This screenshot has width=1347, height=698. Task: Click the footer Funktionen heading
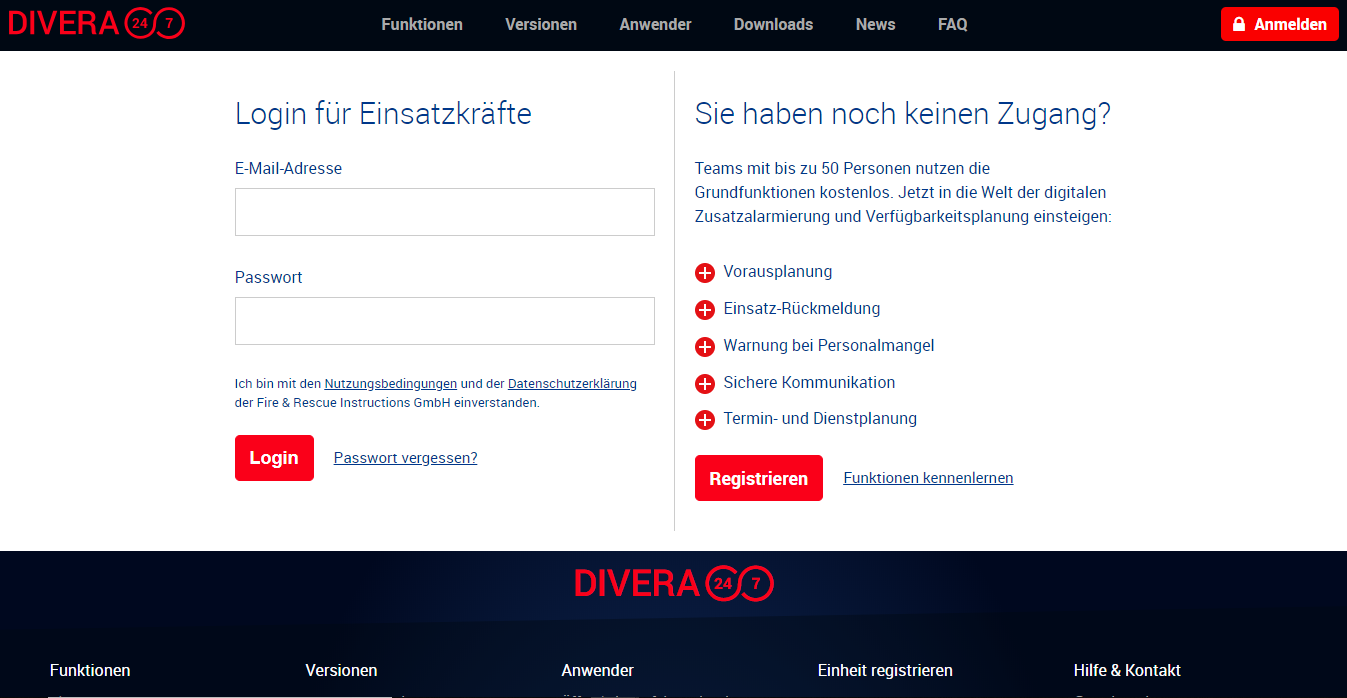click(90, 670)
